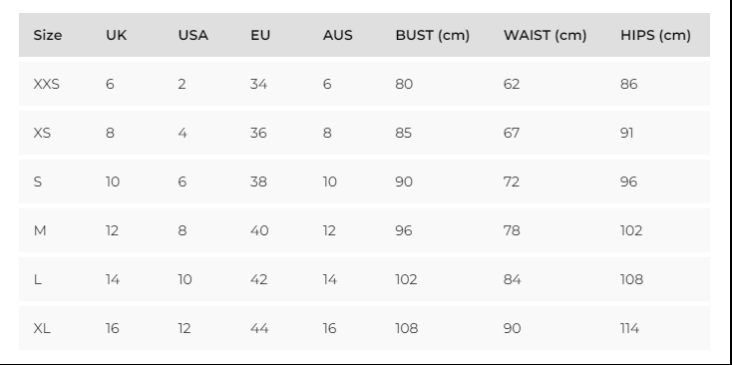
Task: Click the S size row label
Action: (x=38, y=182)
